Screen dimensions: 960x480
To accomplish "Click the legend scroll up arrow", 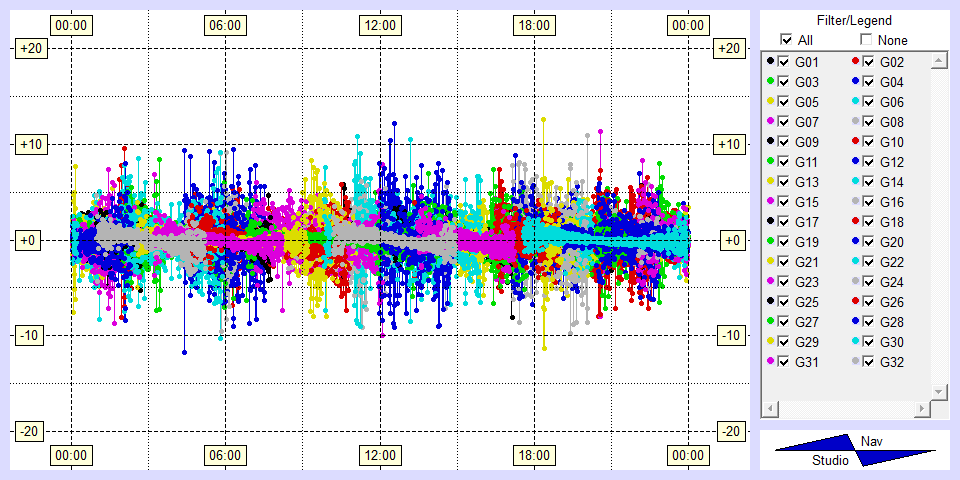I will 938,62.
